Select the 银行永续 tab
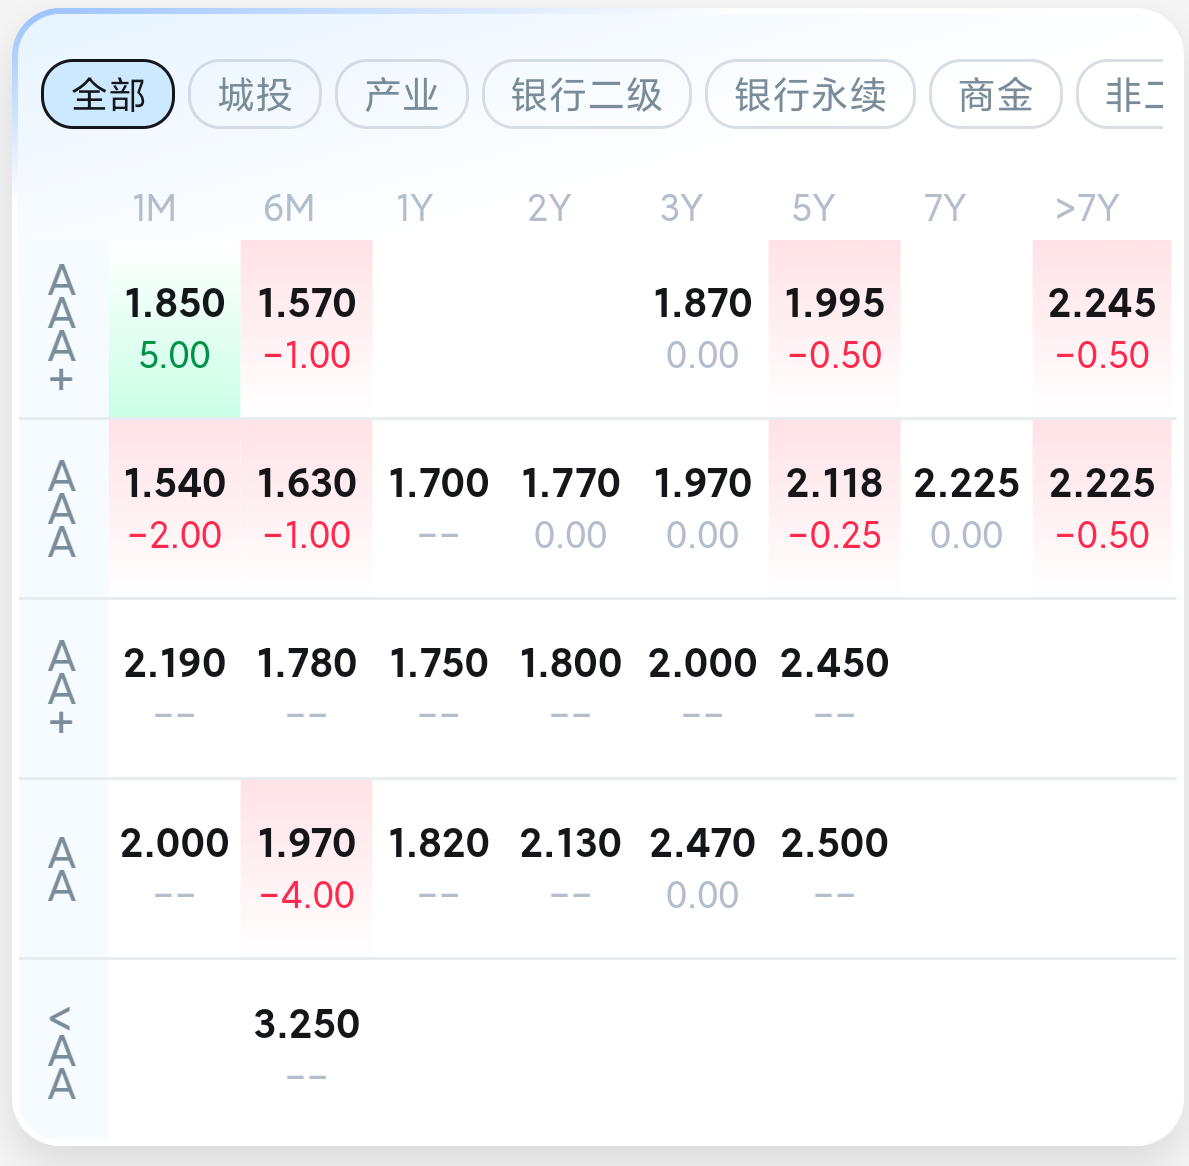Screen dimensions: 1189x1166 click(810, 95)
